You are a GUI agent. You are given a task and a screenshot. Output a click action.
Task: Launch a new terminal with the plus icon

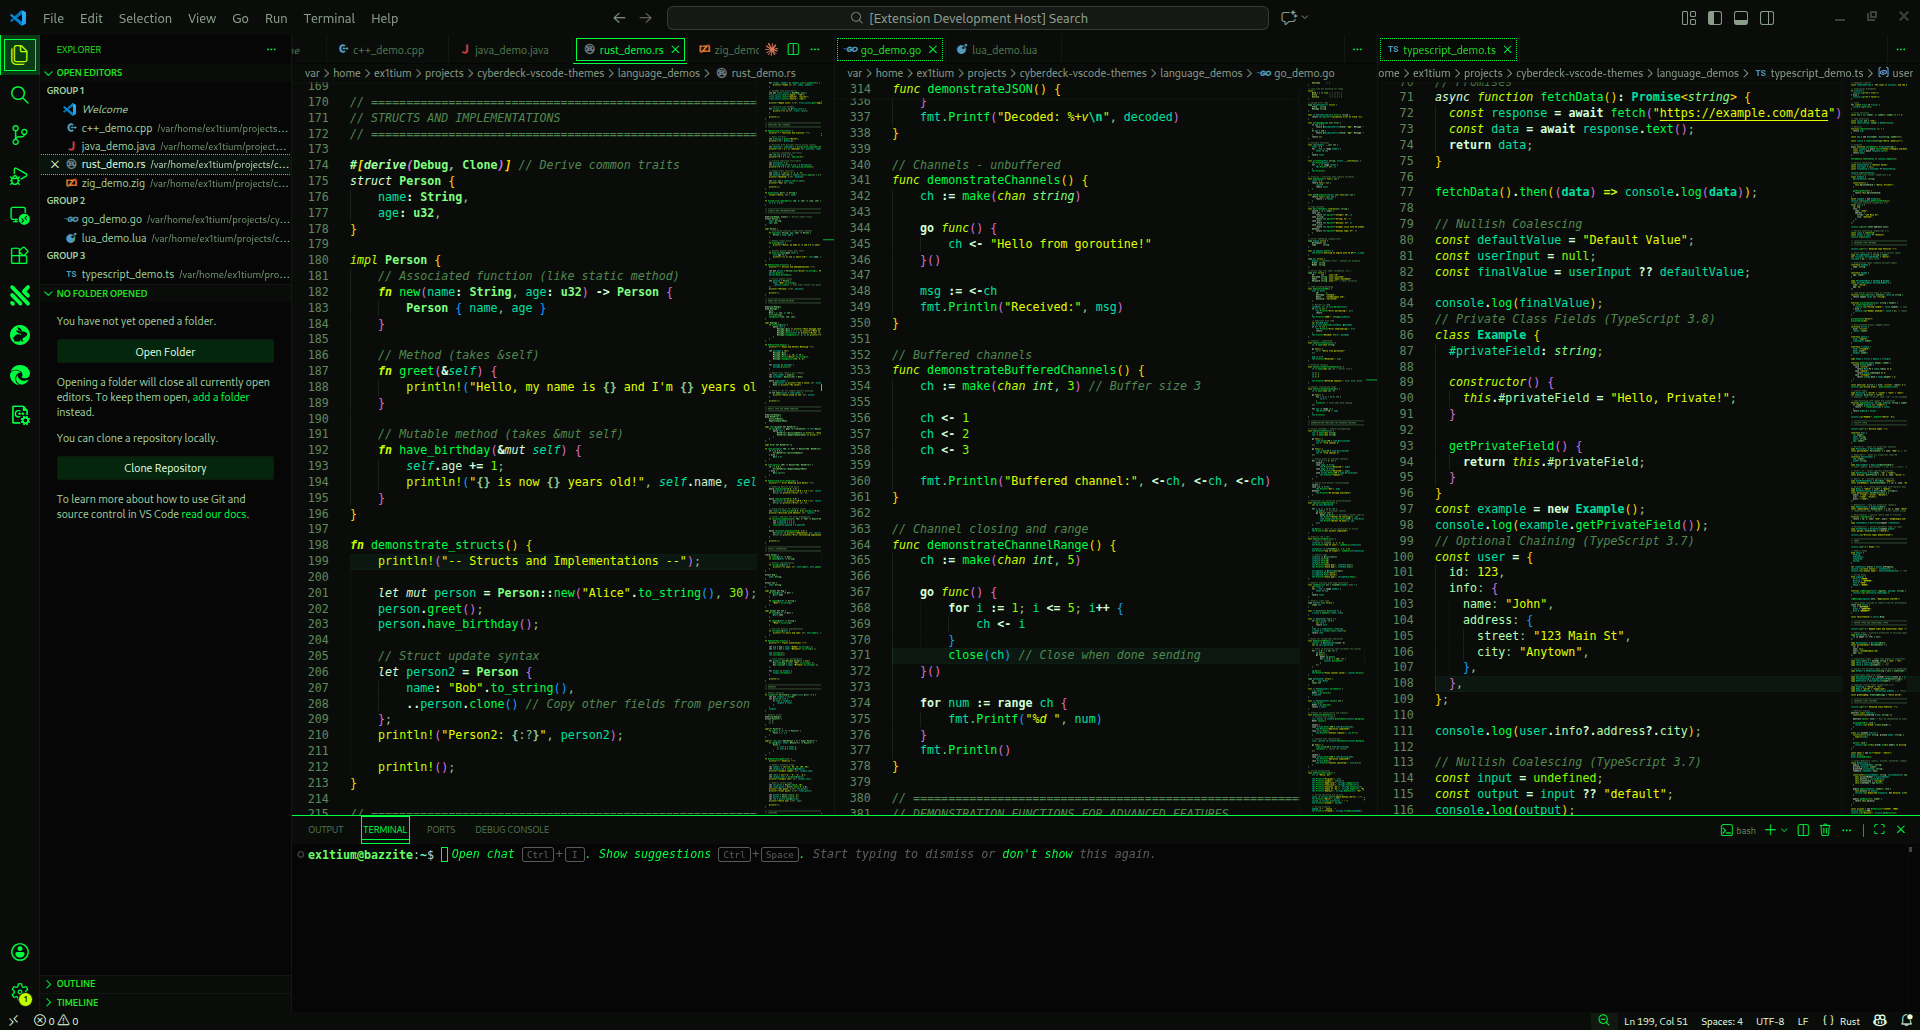[x=1769, y=830]
